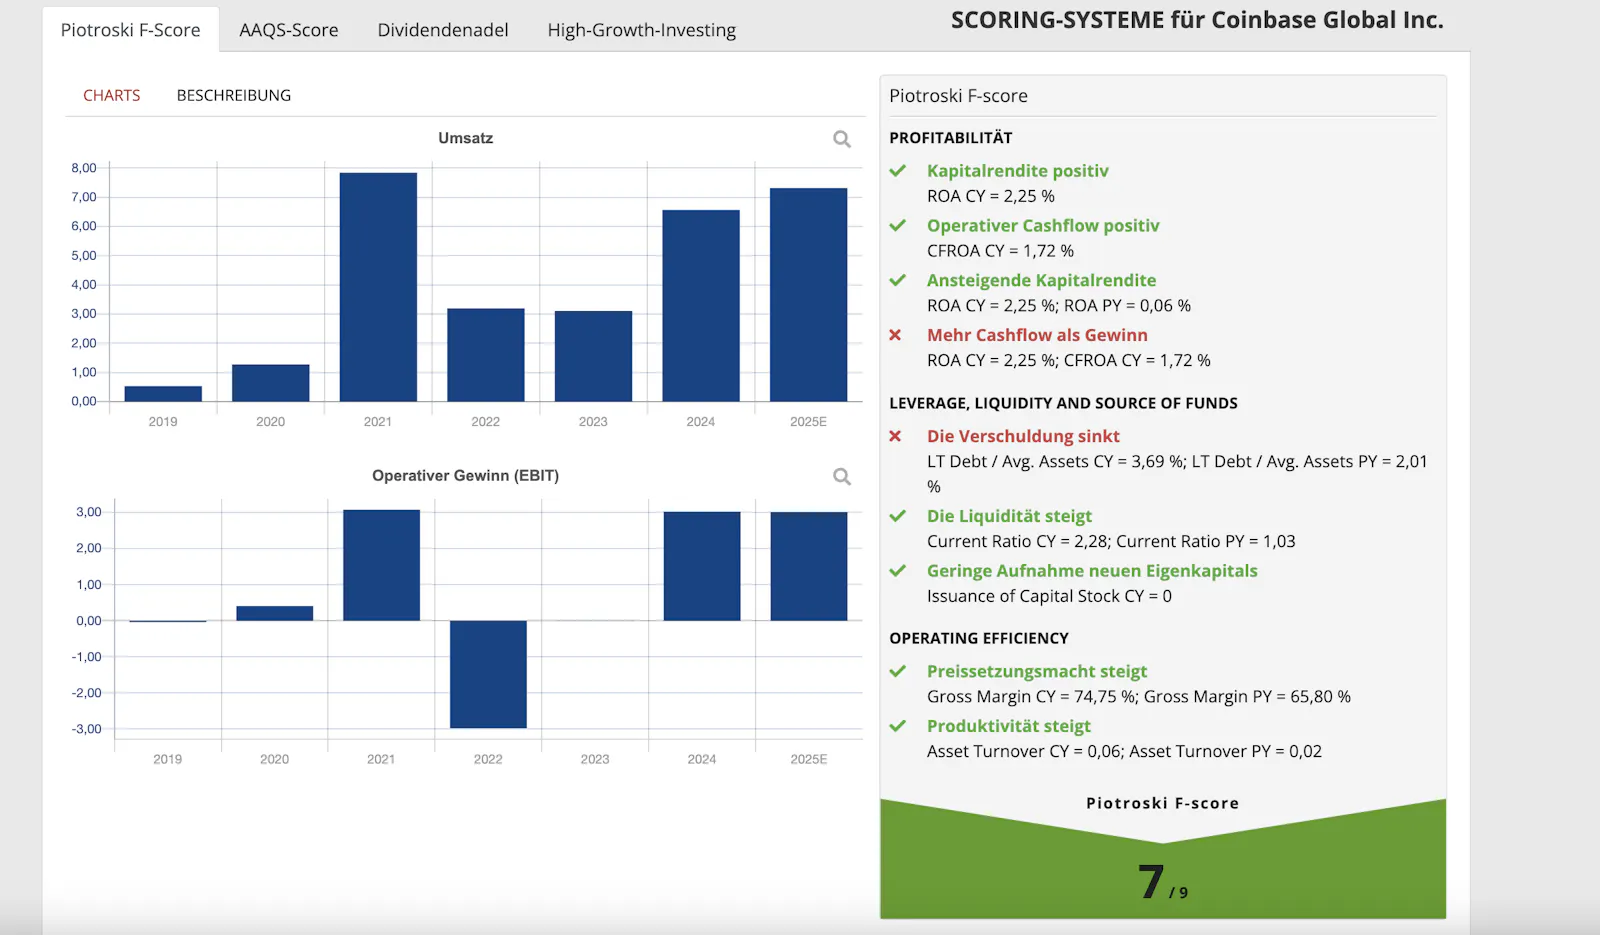
Task: Go to High-Growth-Investing tab
Action: [642, 30]
